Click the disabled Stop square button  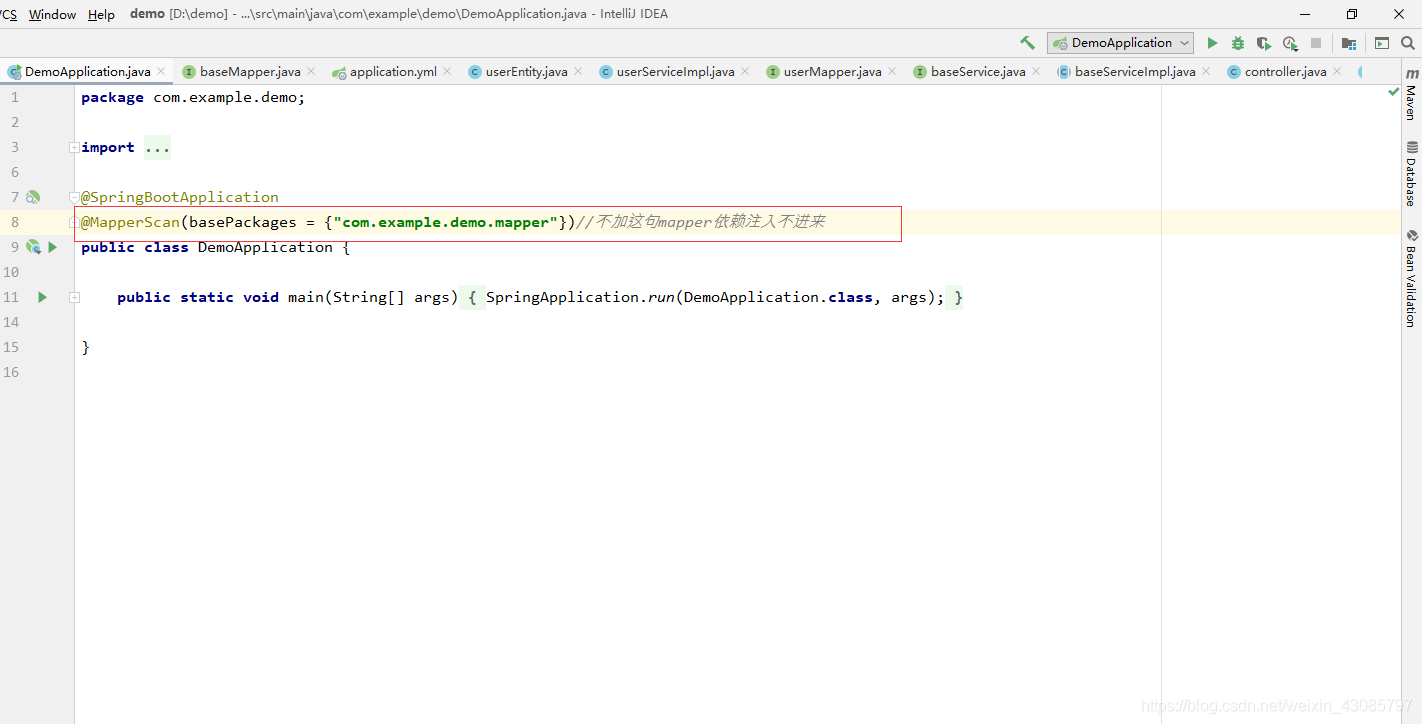tap(1316, 43)
